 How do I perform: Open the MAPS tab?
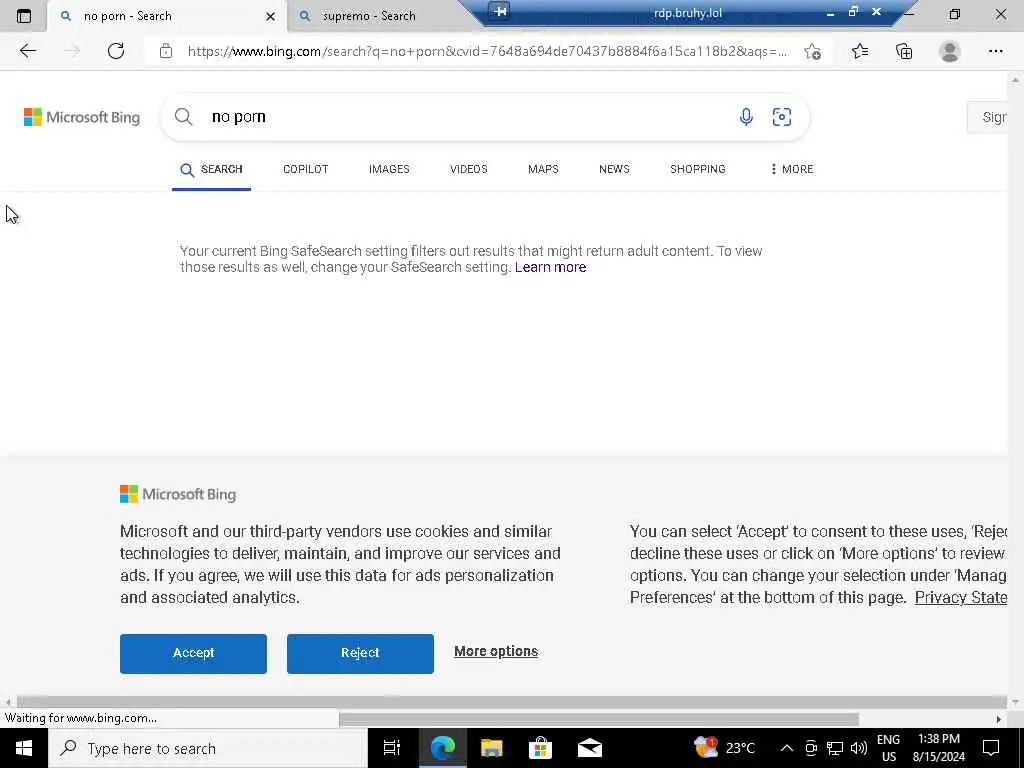coord(543,169)
